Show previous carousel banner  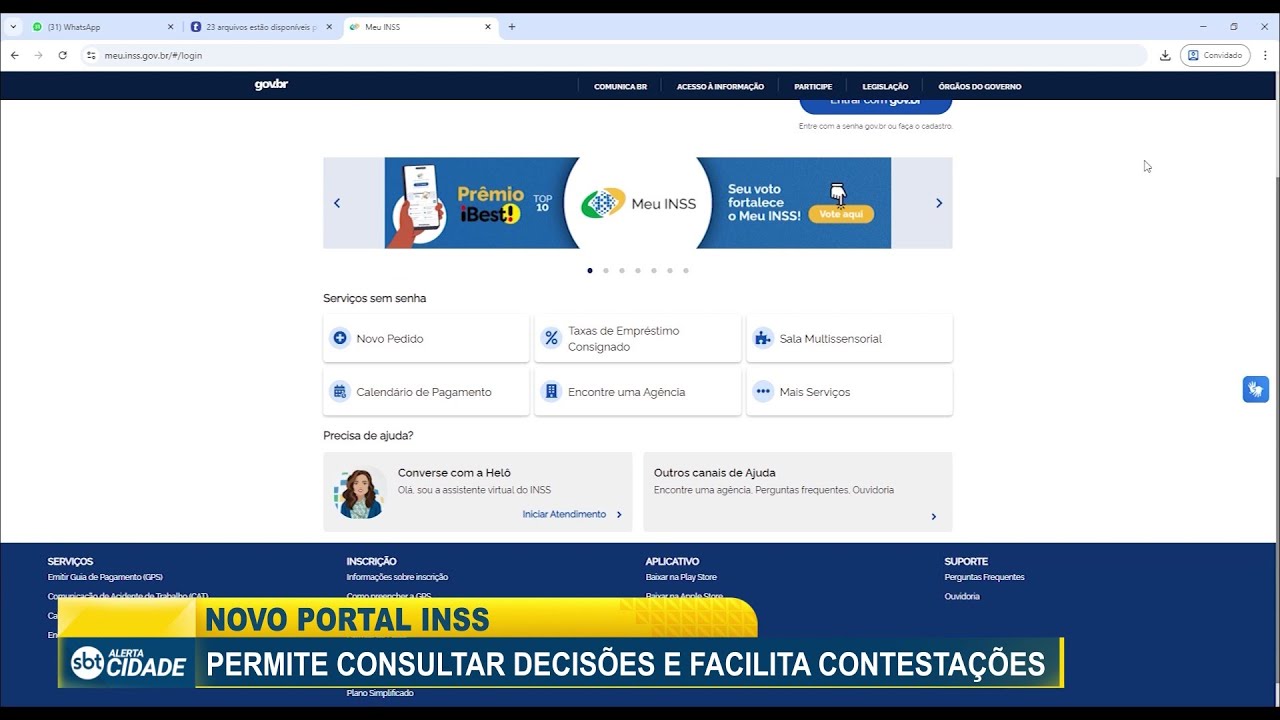click(337, 203)
